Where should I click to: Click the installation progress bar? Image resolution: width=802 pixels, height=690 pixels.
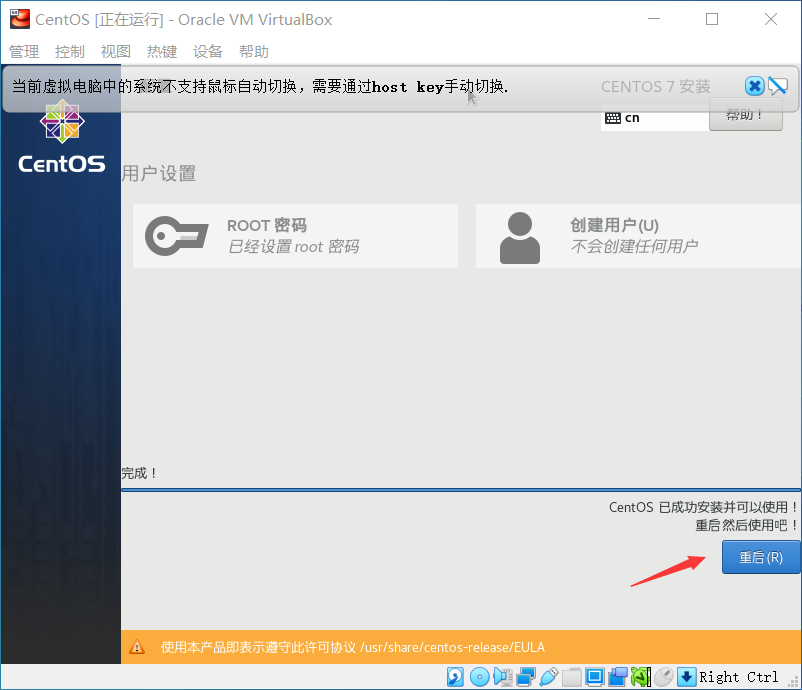(x=461, y=490)
